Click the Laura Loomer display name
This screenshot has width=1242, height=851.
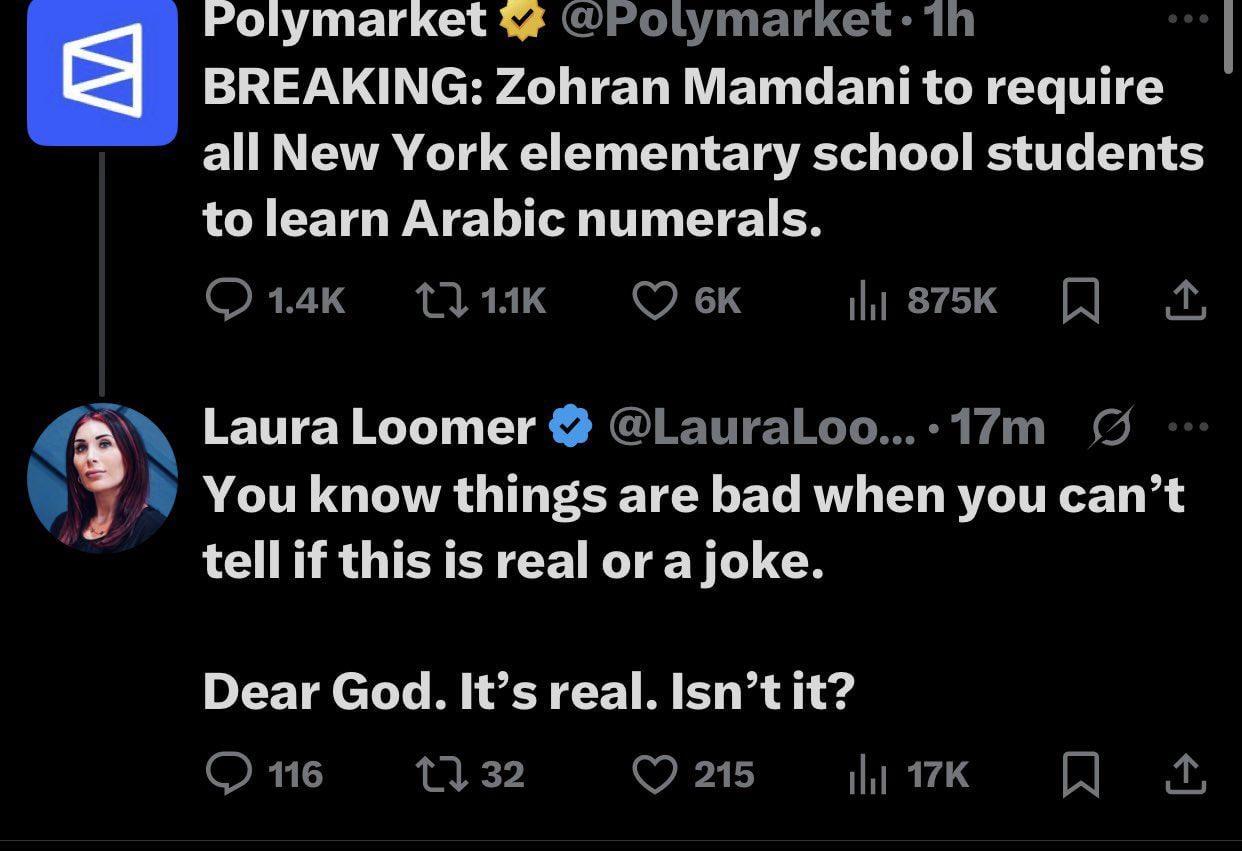click(369, 427)
